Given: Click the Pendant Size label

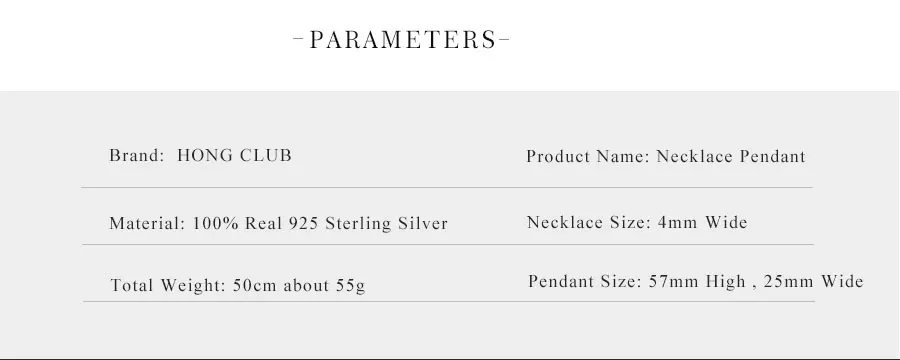Looking at the screenshot, I should coord(585,281).
